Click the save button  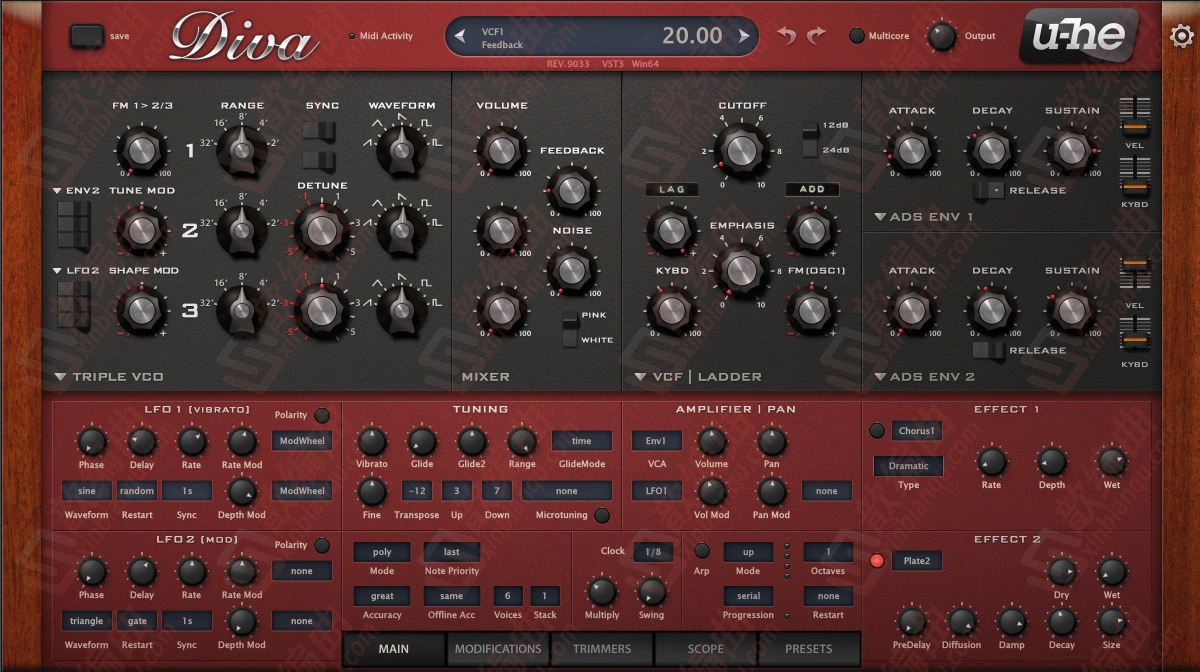pyautogui.click(x=87, y=36)
